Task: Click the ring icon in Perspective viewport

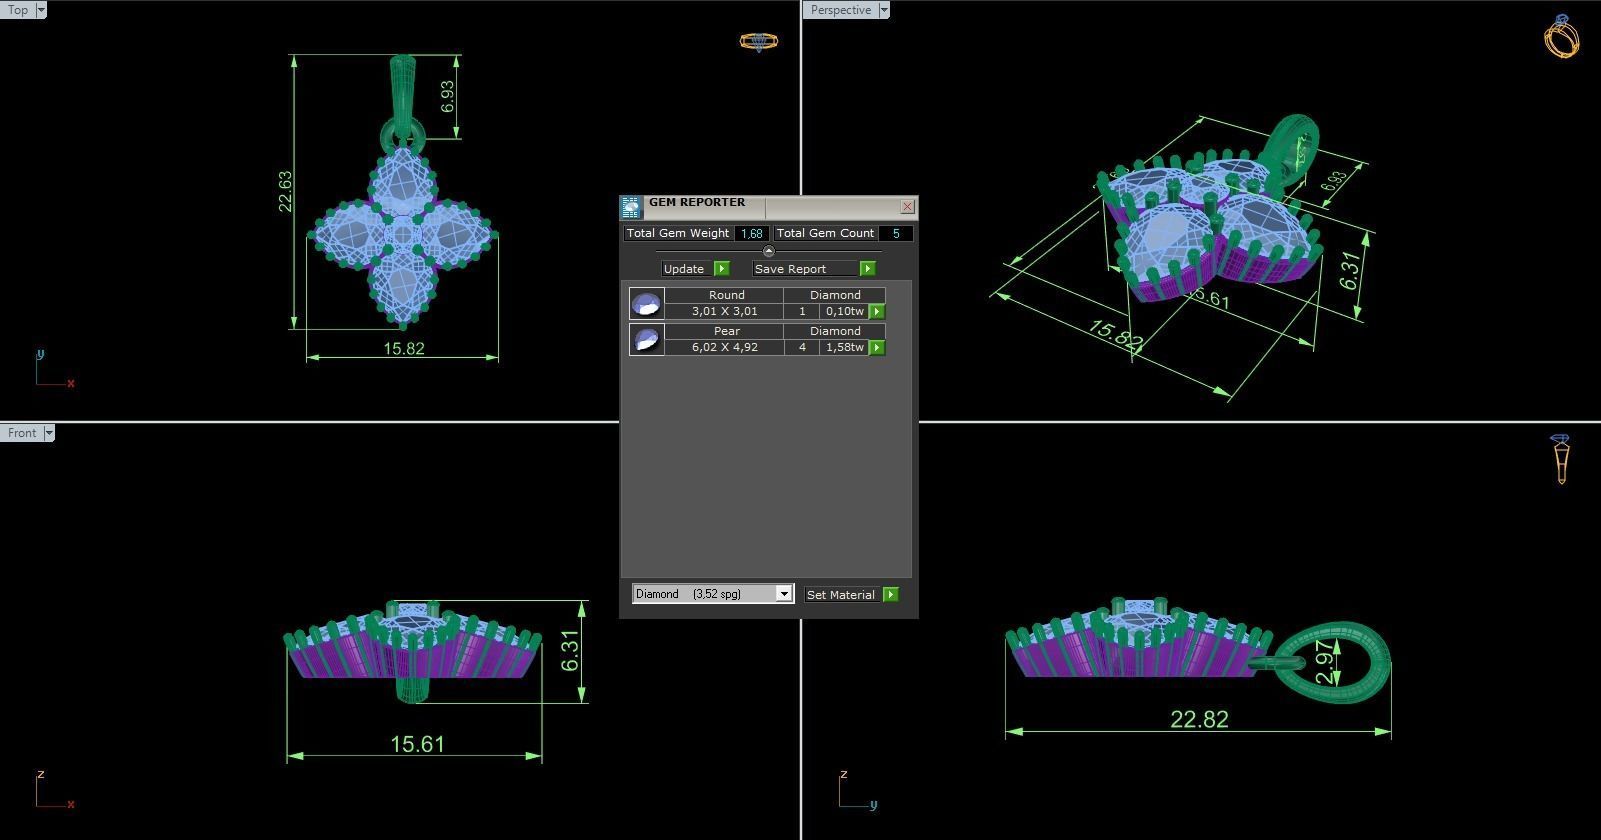Action: point(1561,37)
